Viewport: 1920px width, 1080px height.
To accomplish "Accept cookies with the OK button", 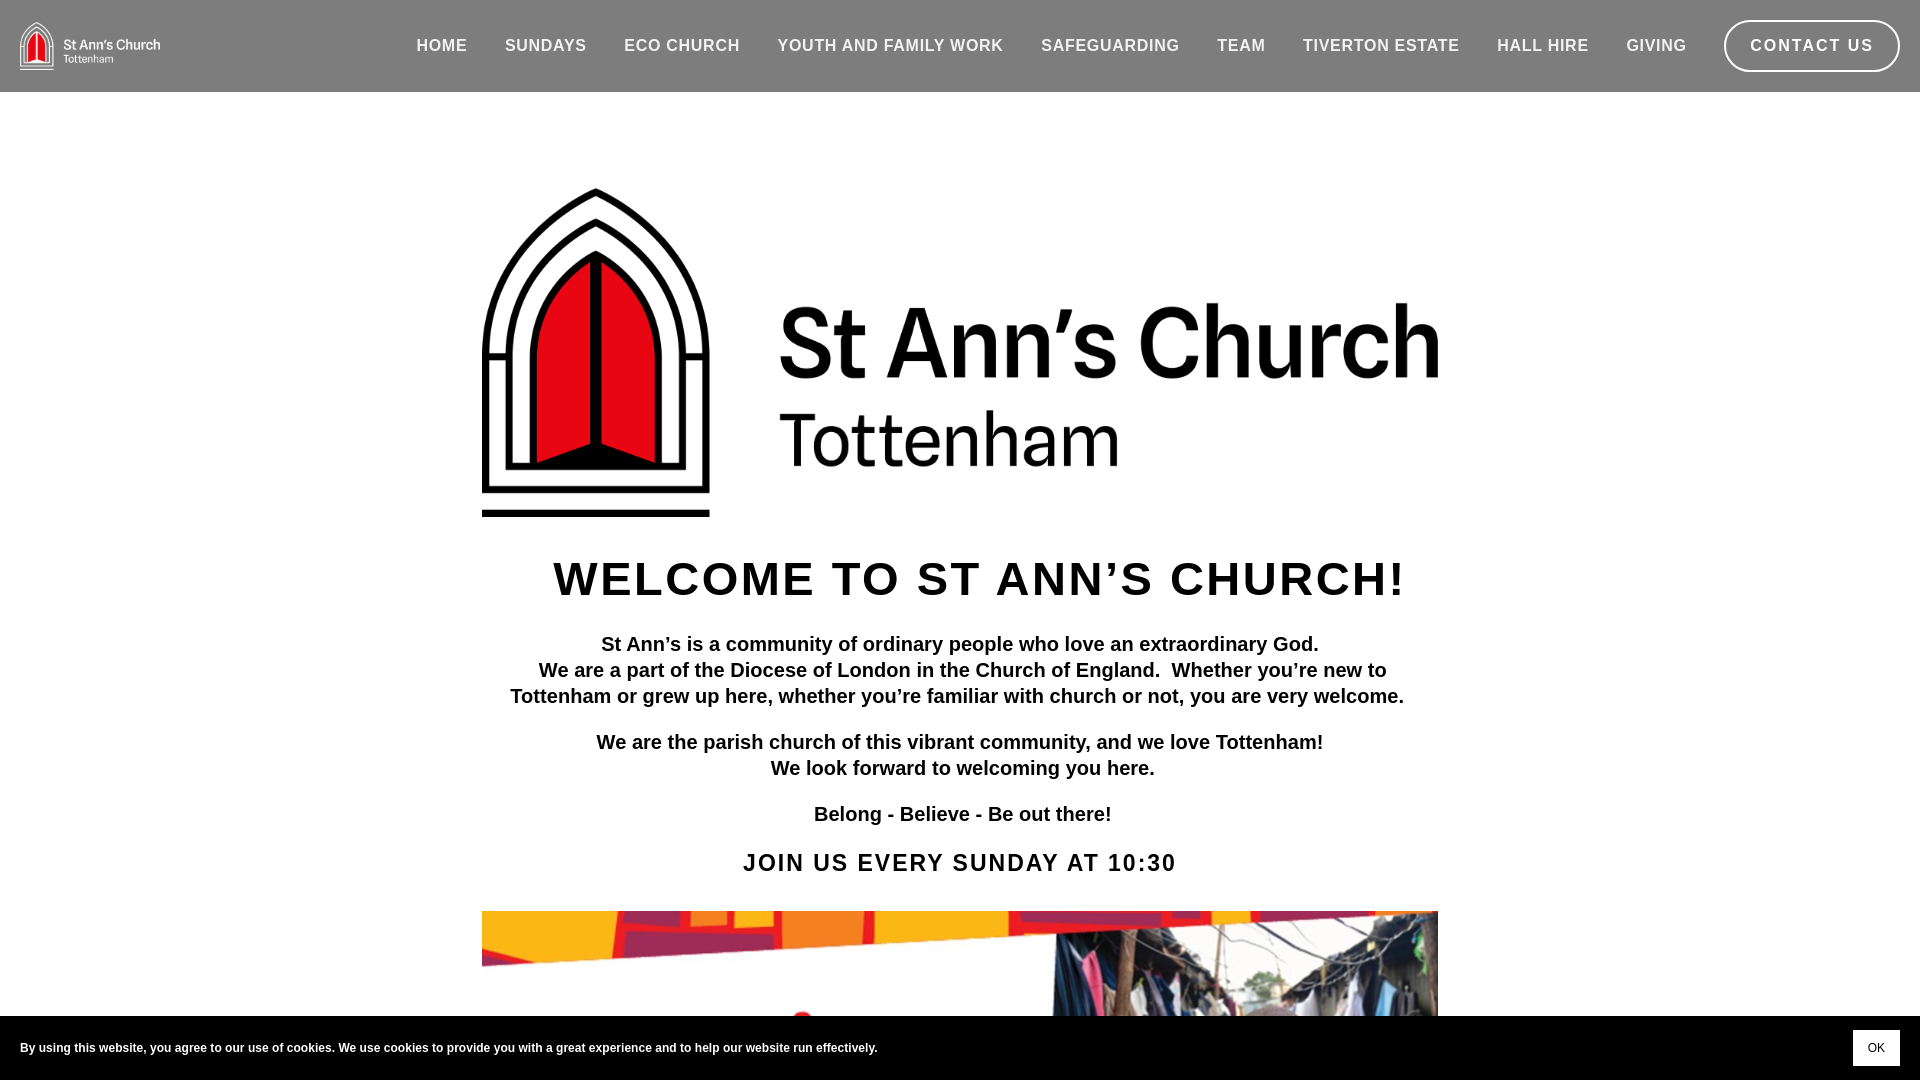I will (x=1876, y=1048).
